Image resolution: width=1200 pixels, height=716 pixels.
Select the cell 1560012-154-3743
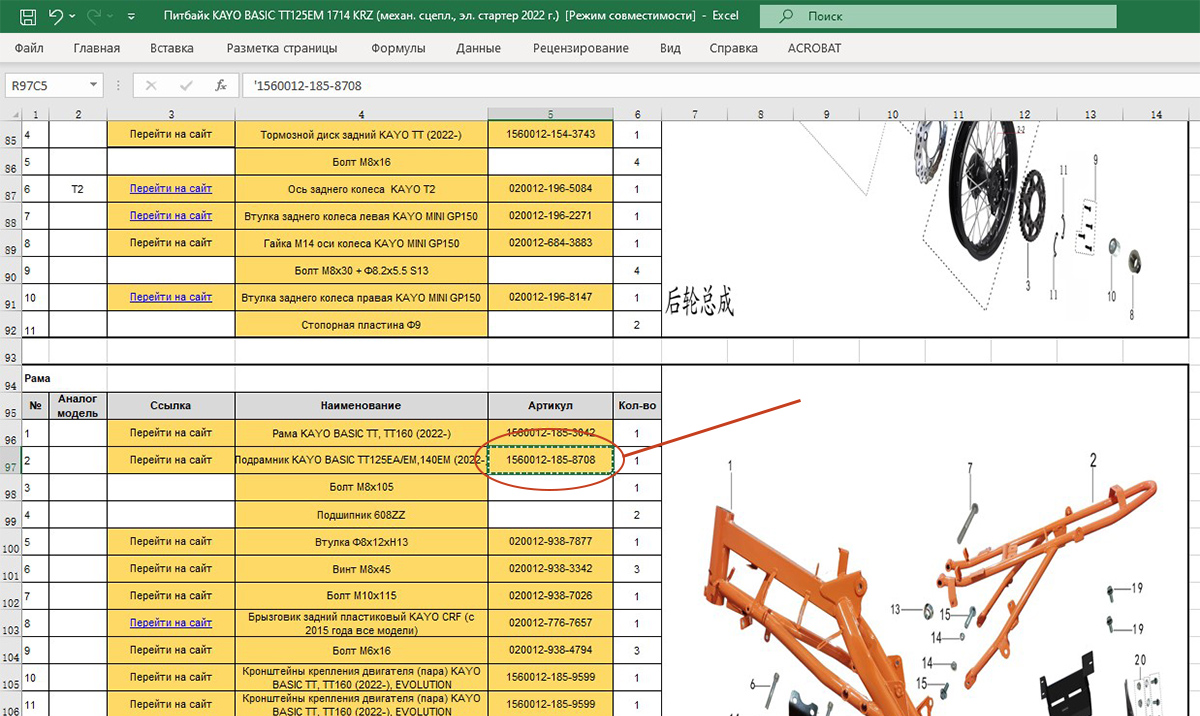(x=550, y=134)
